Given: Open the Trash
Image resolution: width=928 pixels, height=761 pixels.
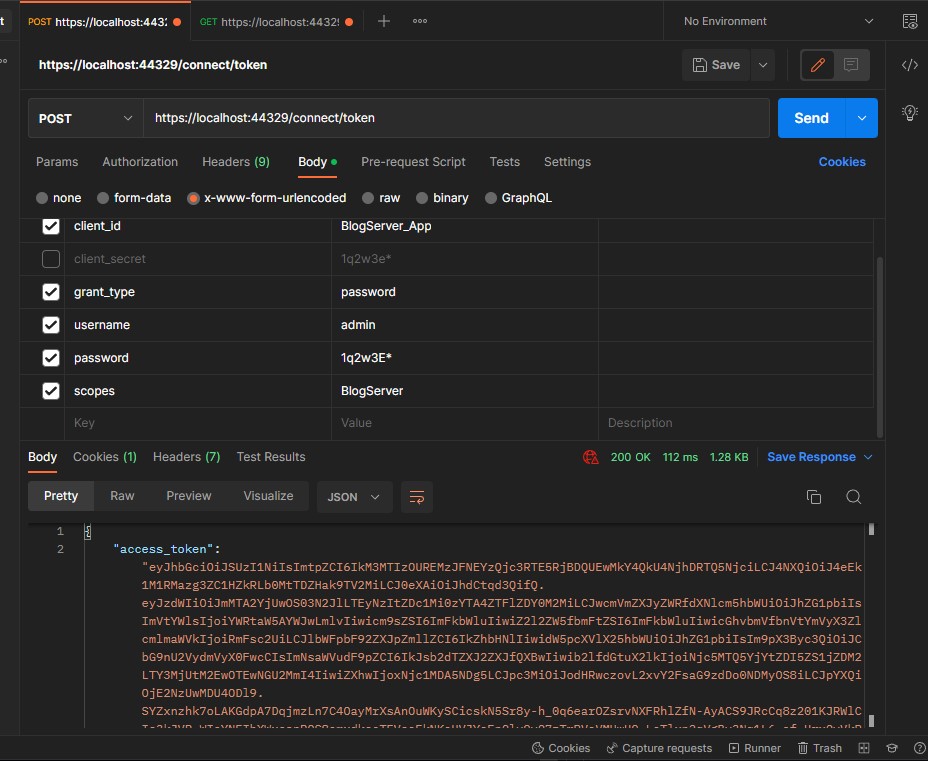Looking at the screenshot, I should 819,747.
